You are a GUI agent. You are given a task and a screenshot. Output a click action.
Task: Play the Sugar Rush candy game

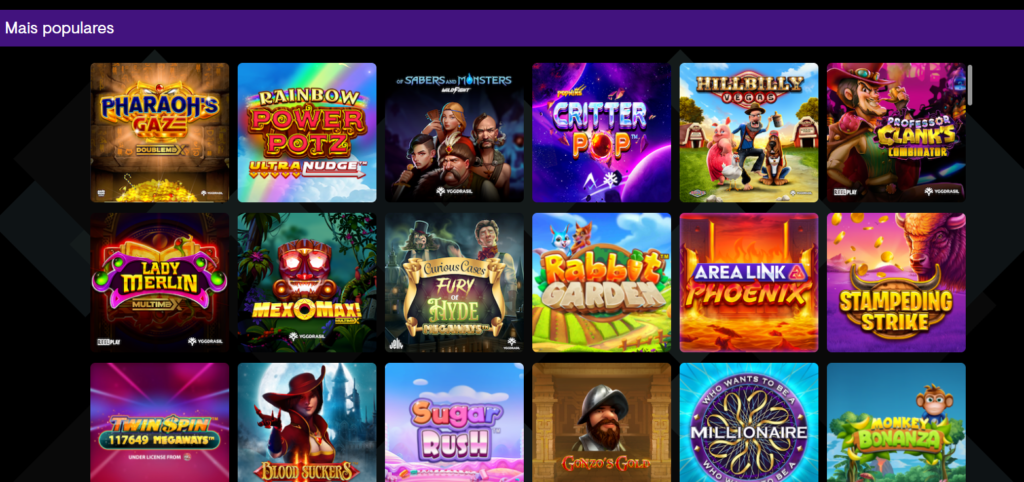coord(454,423)
